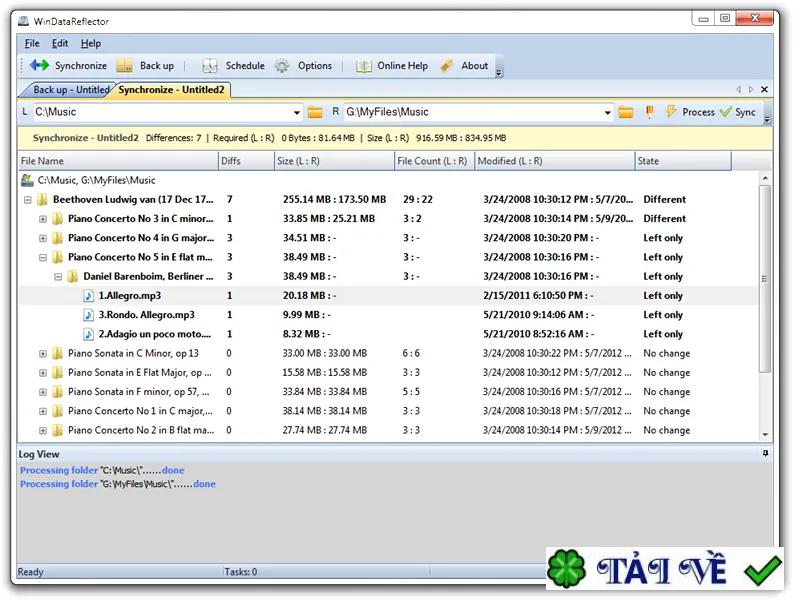Open the left path C:\Music dropdown

coord(297,112)
